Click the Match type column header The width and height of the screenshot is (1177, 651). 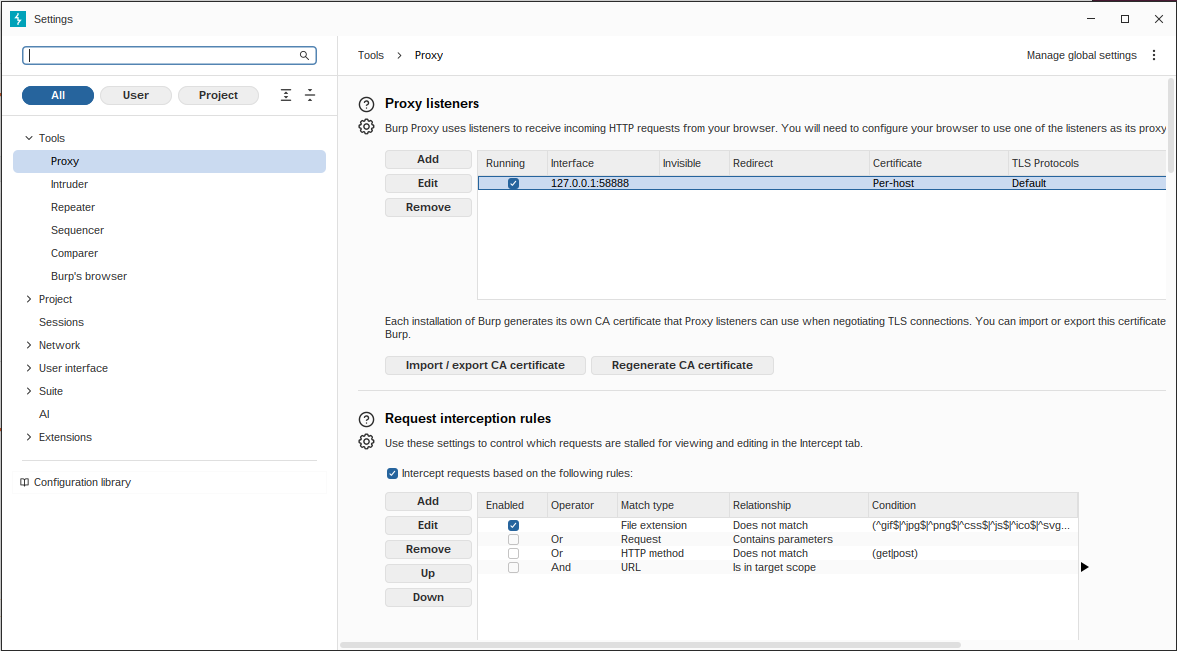[x=673, y=505]
